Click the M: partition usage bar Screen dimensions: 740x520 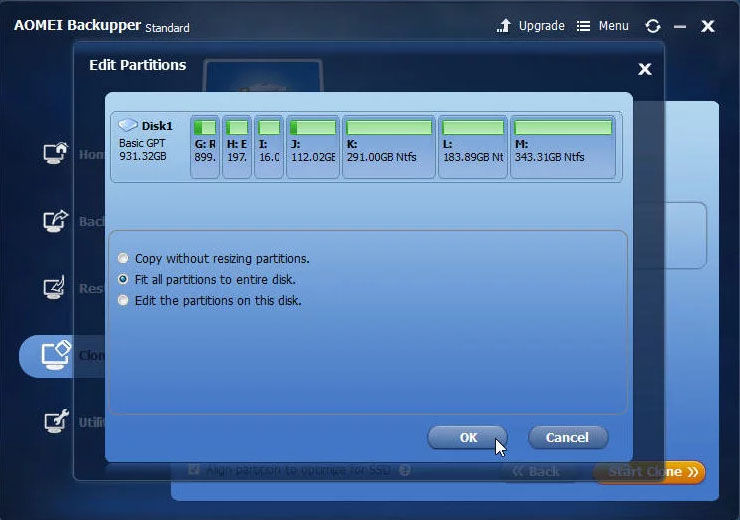(563, 127)
